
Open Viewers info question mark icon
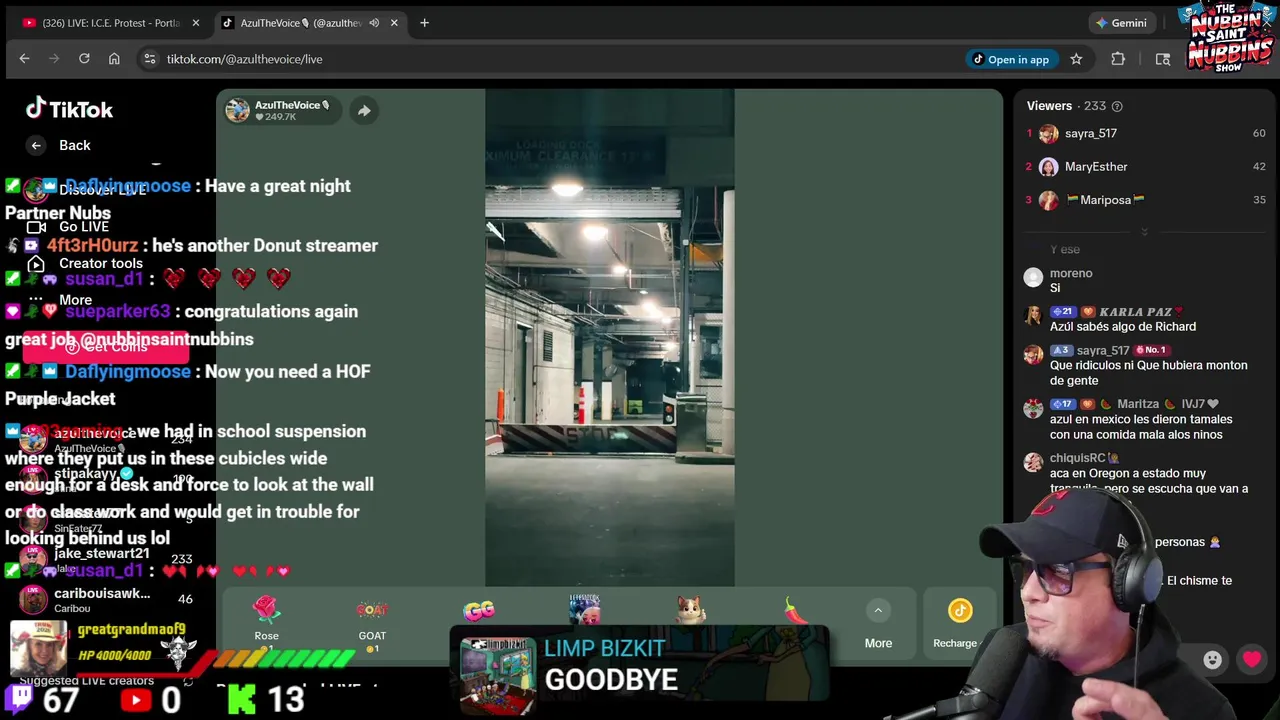coord(1117,106)
